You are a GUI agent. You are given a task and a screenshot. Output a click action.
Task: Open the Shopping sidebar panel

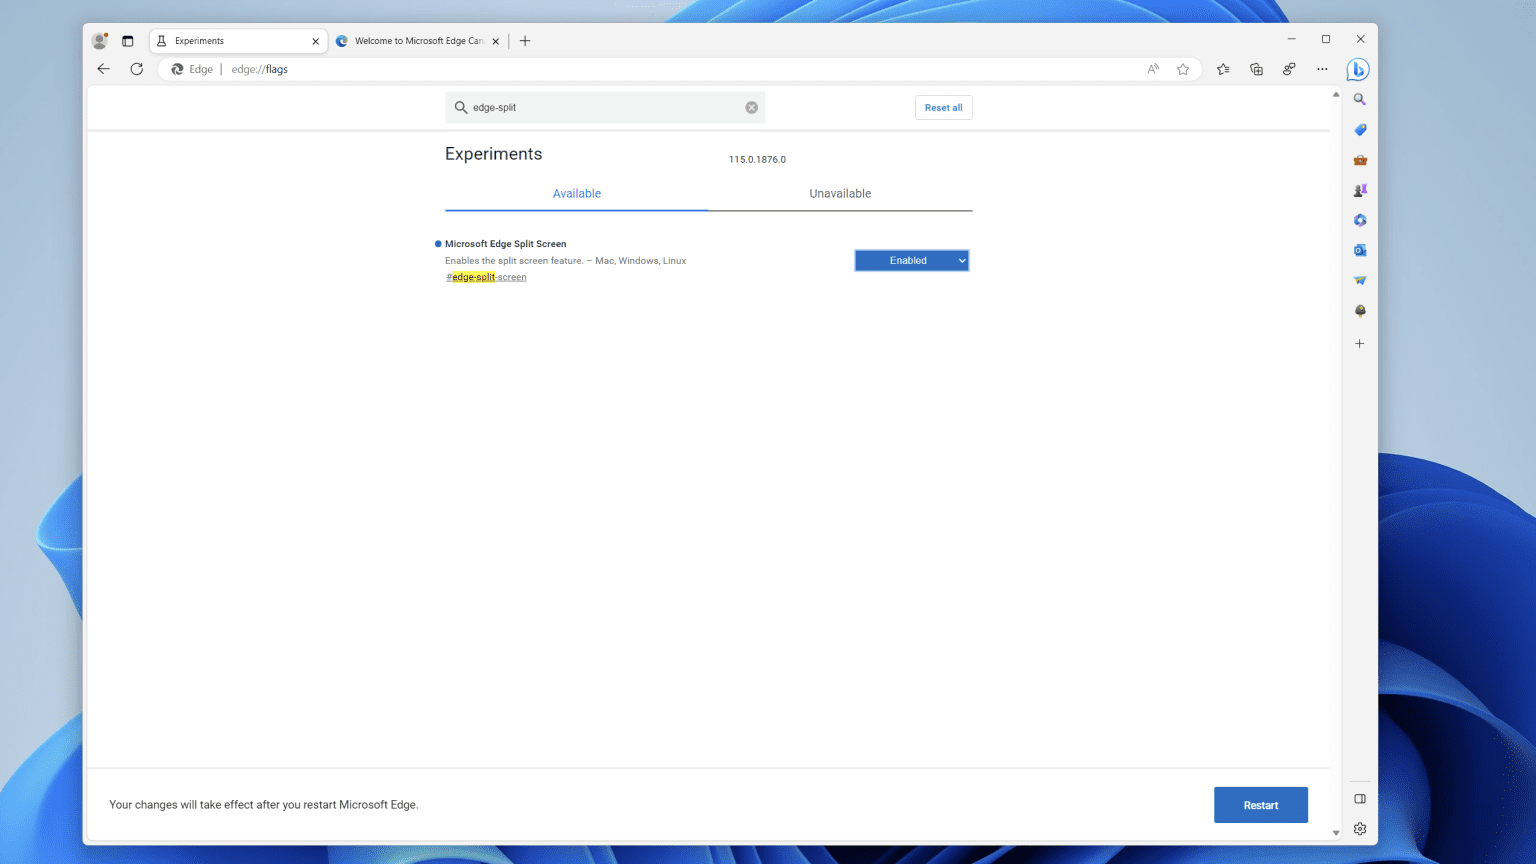click(x=1359, y=129)
